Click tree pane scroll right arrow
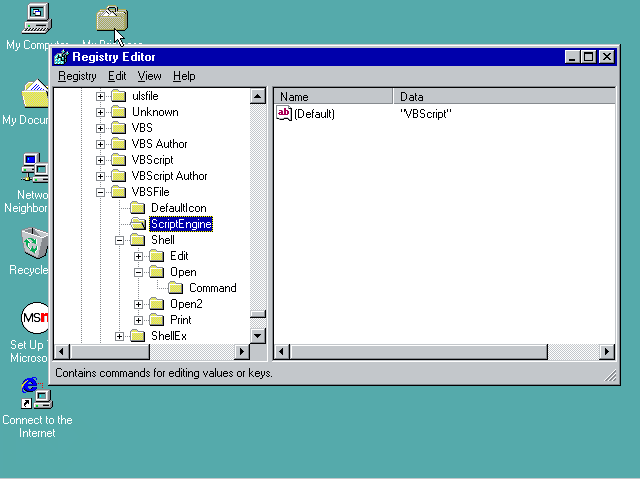Image resolution: width=640 pixels, height=480 pixels. 242,352
